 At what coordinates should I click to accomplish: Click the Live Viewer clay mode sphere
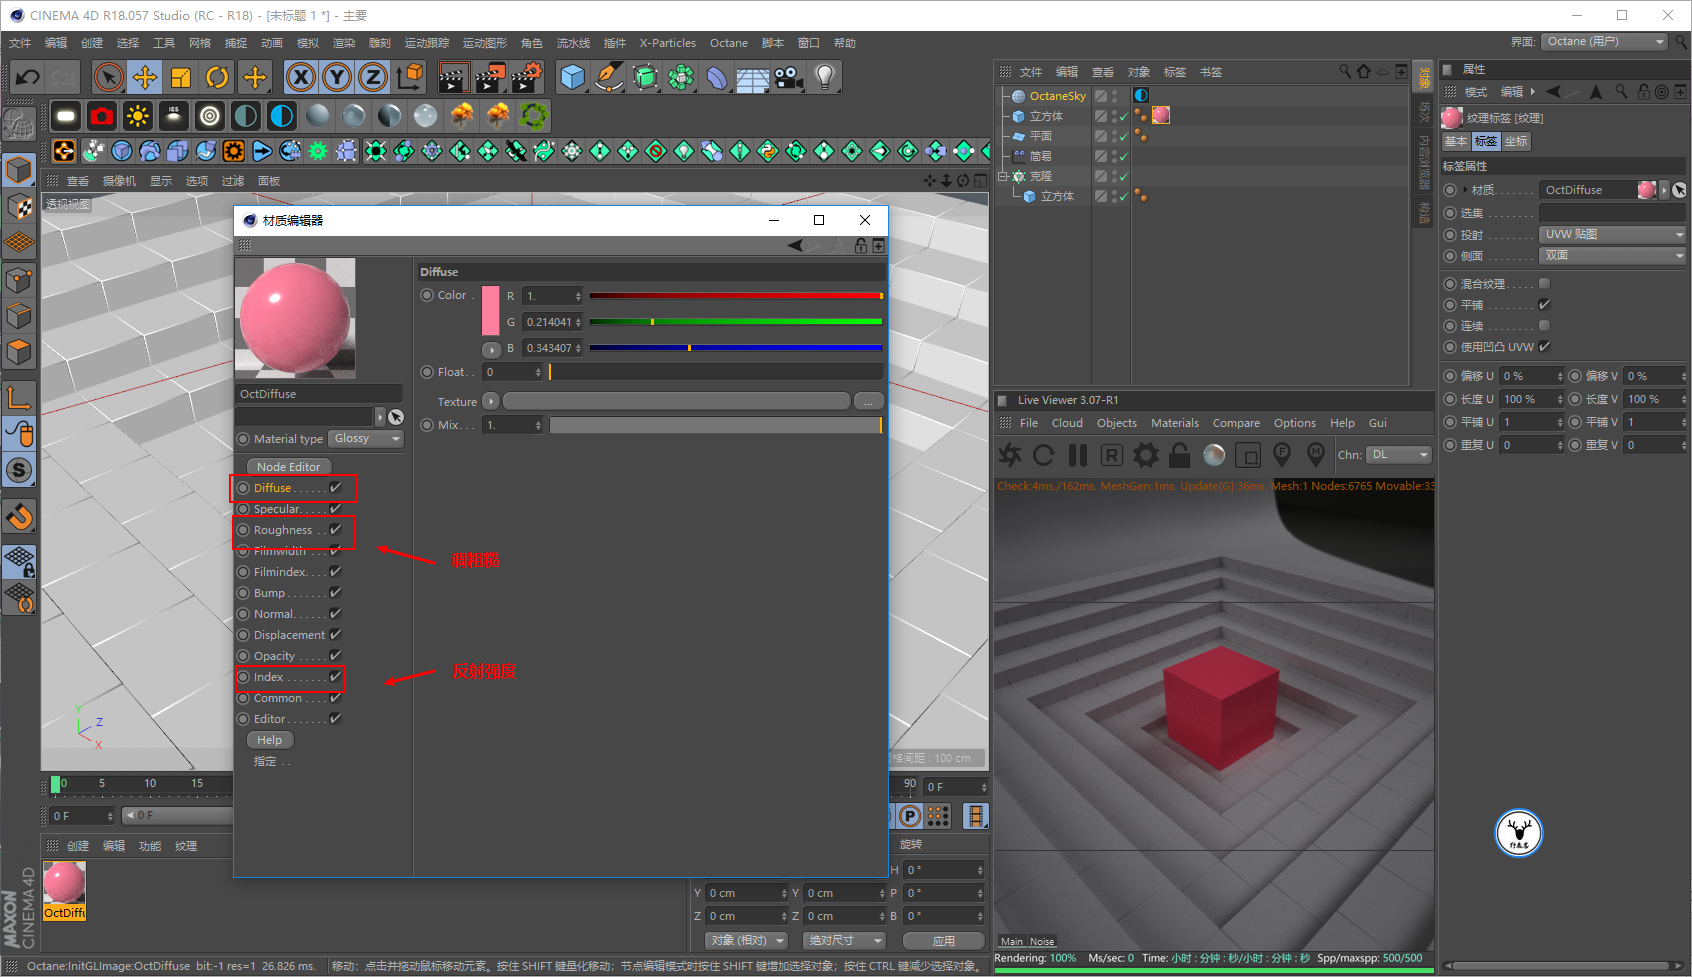(1214, 455)
